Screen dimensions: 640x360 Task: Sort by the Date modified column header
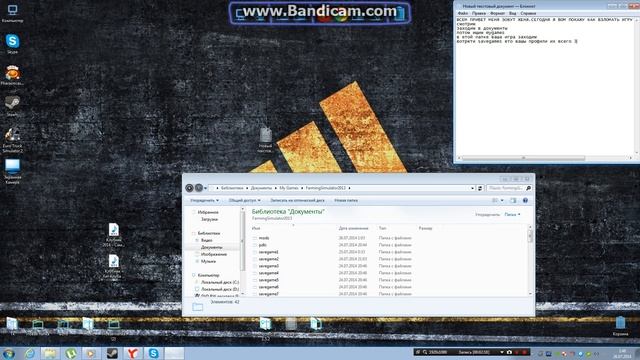tap(353, 228)
